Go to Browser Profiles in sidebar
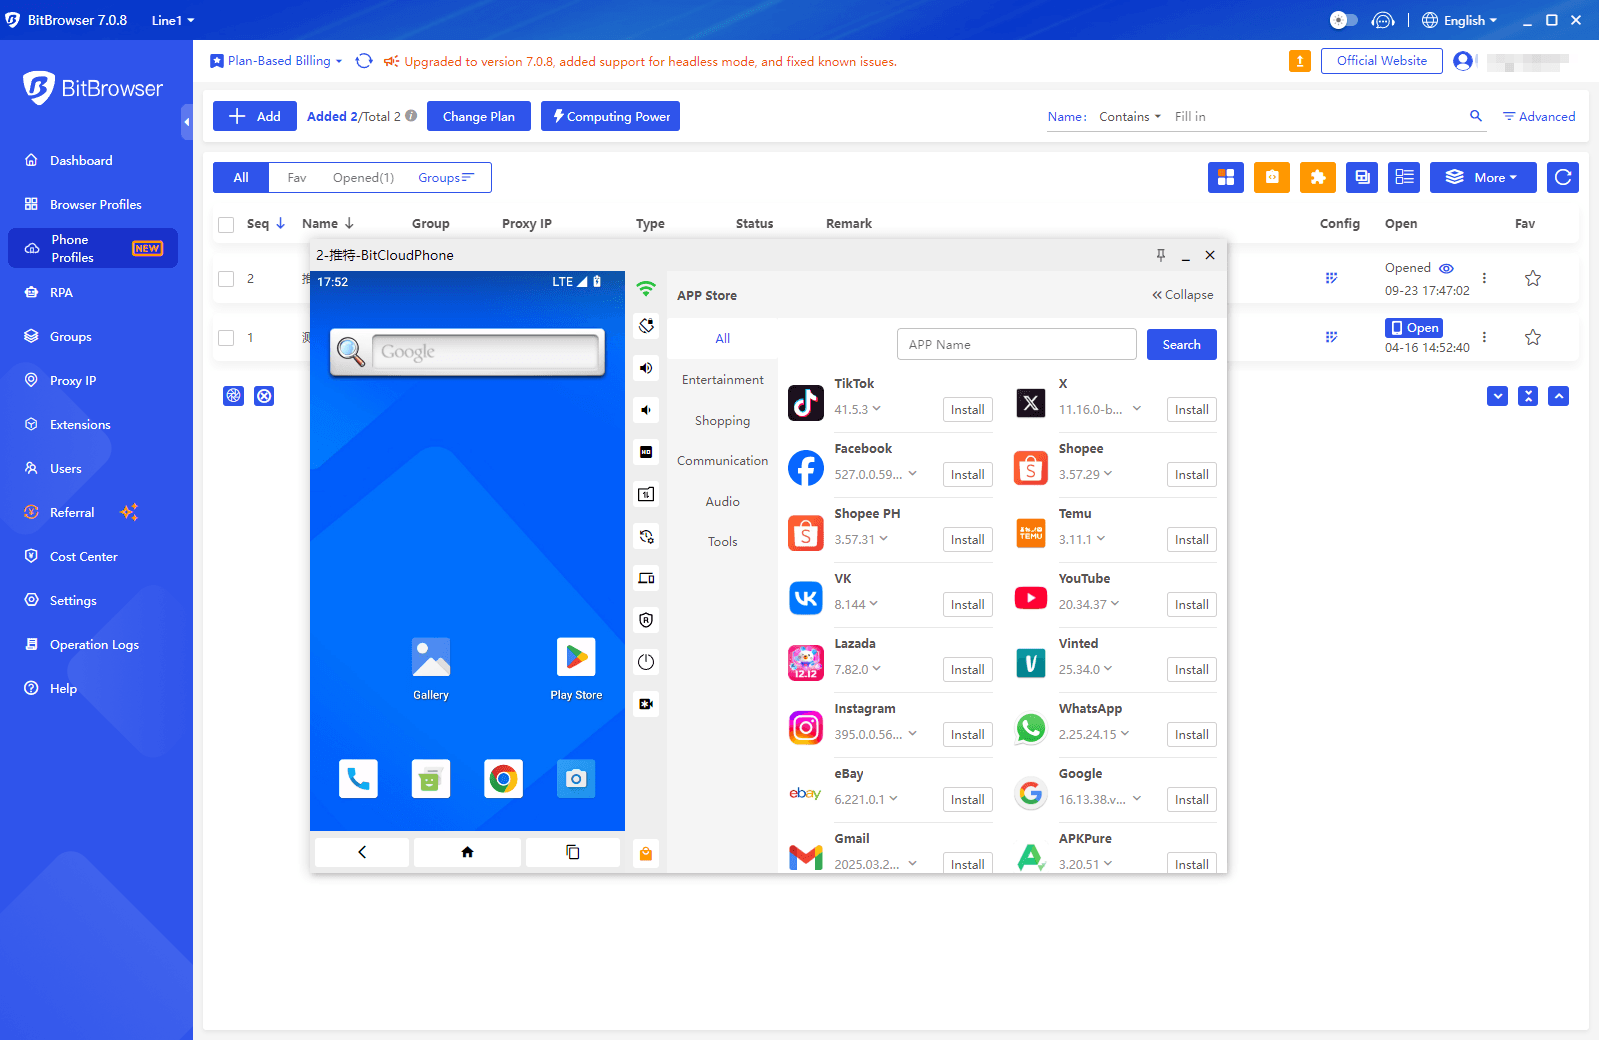 click(95, 204)
